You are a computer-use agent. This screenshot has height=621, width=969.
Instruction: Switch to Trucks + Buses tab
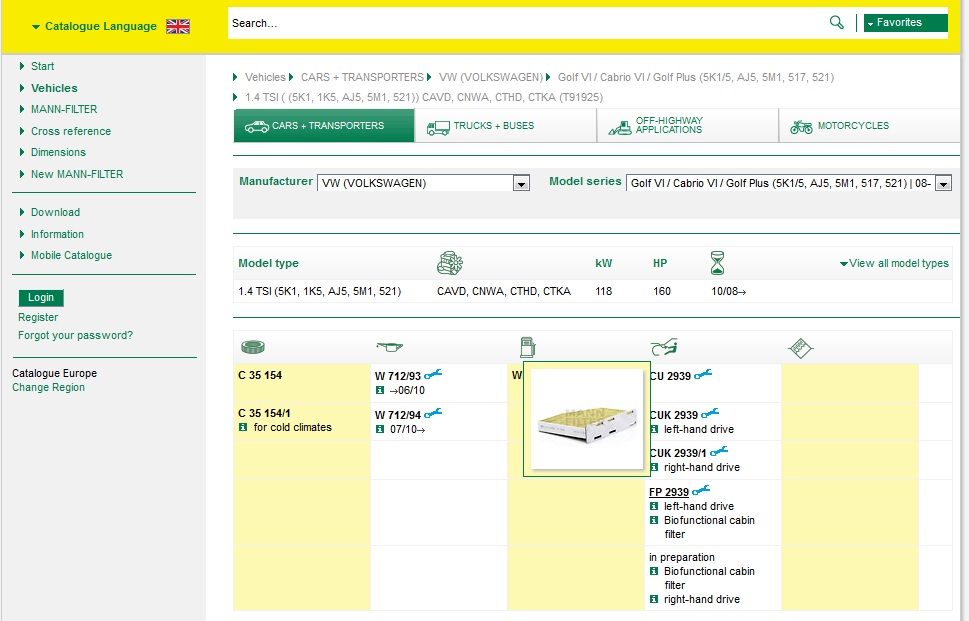click(x=506, y=125)
